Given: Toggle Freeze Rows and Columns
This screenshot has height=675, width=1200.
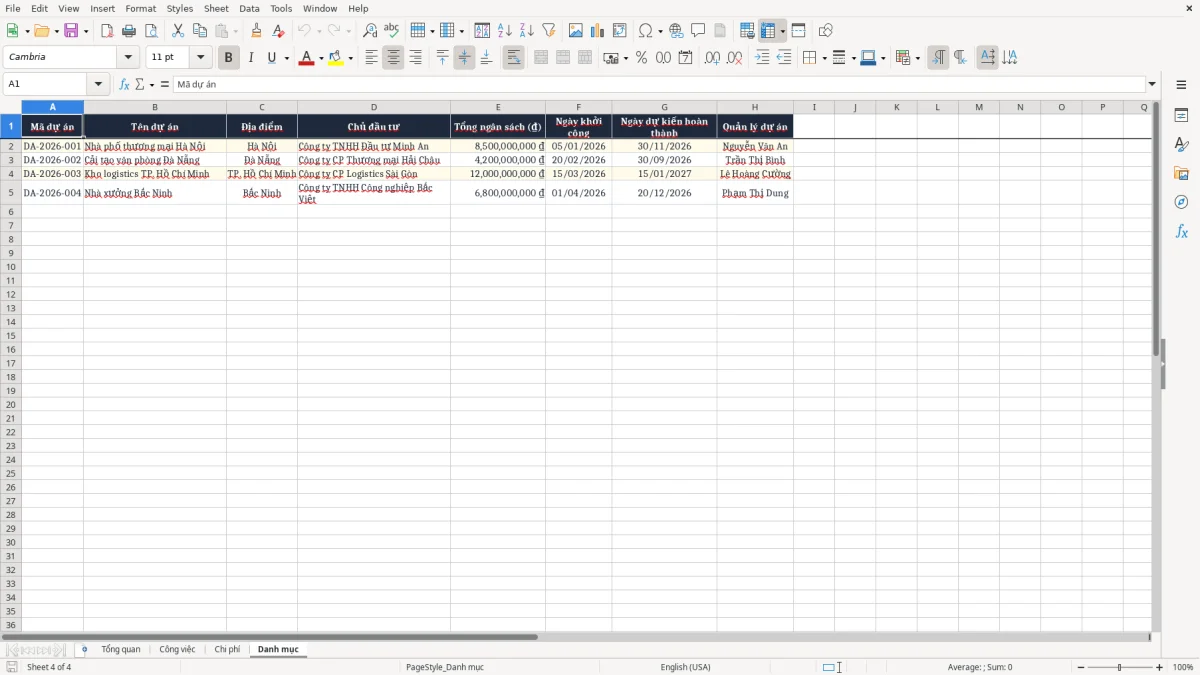Looking at the screenshot, I should [x=768, y=31].
